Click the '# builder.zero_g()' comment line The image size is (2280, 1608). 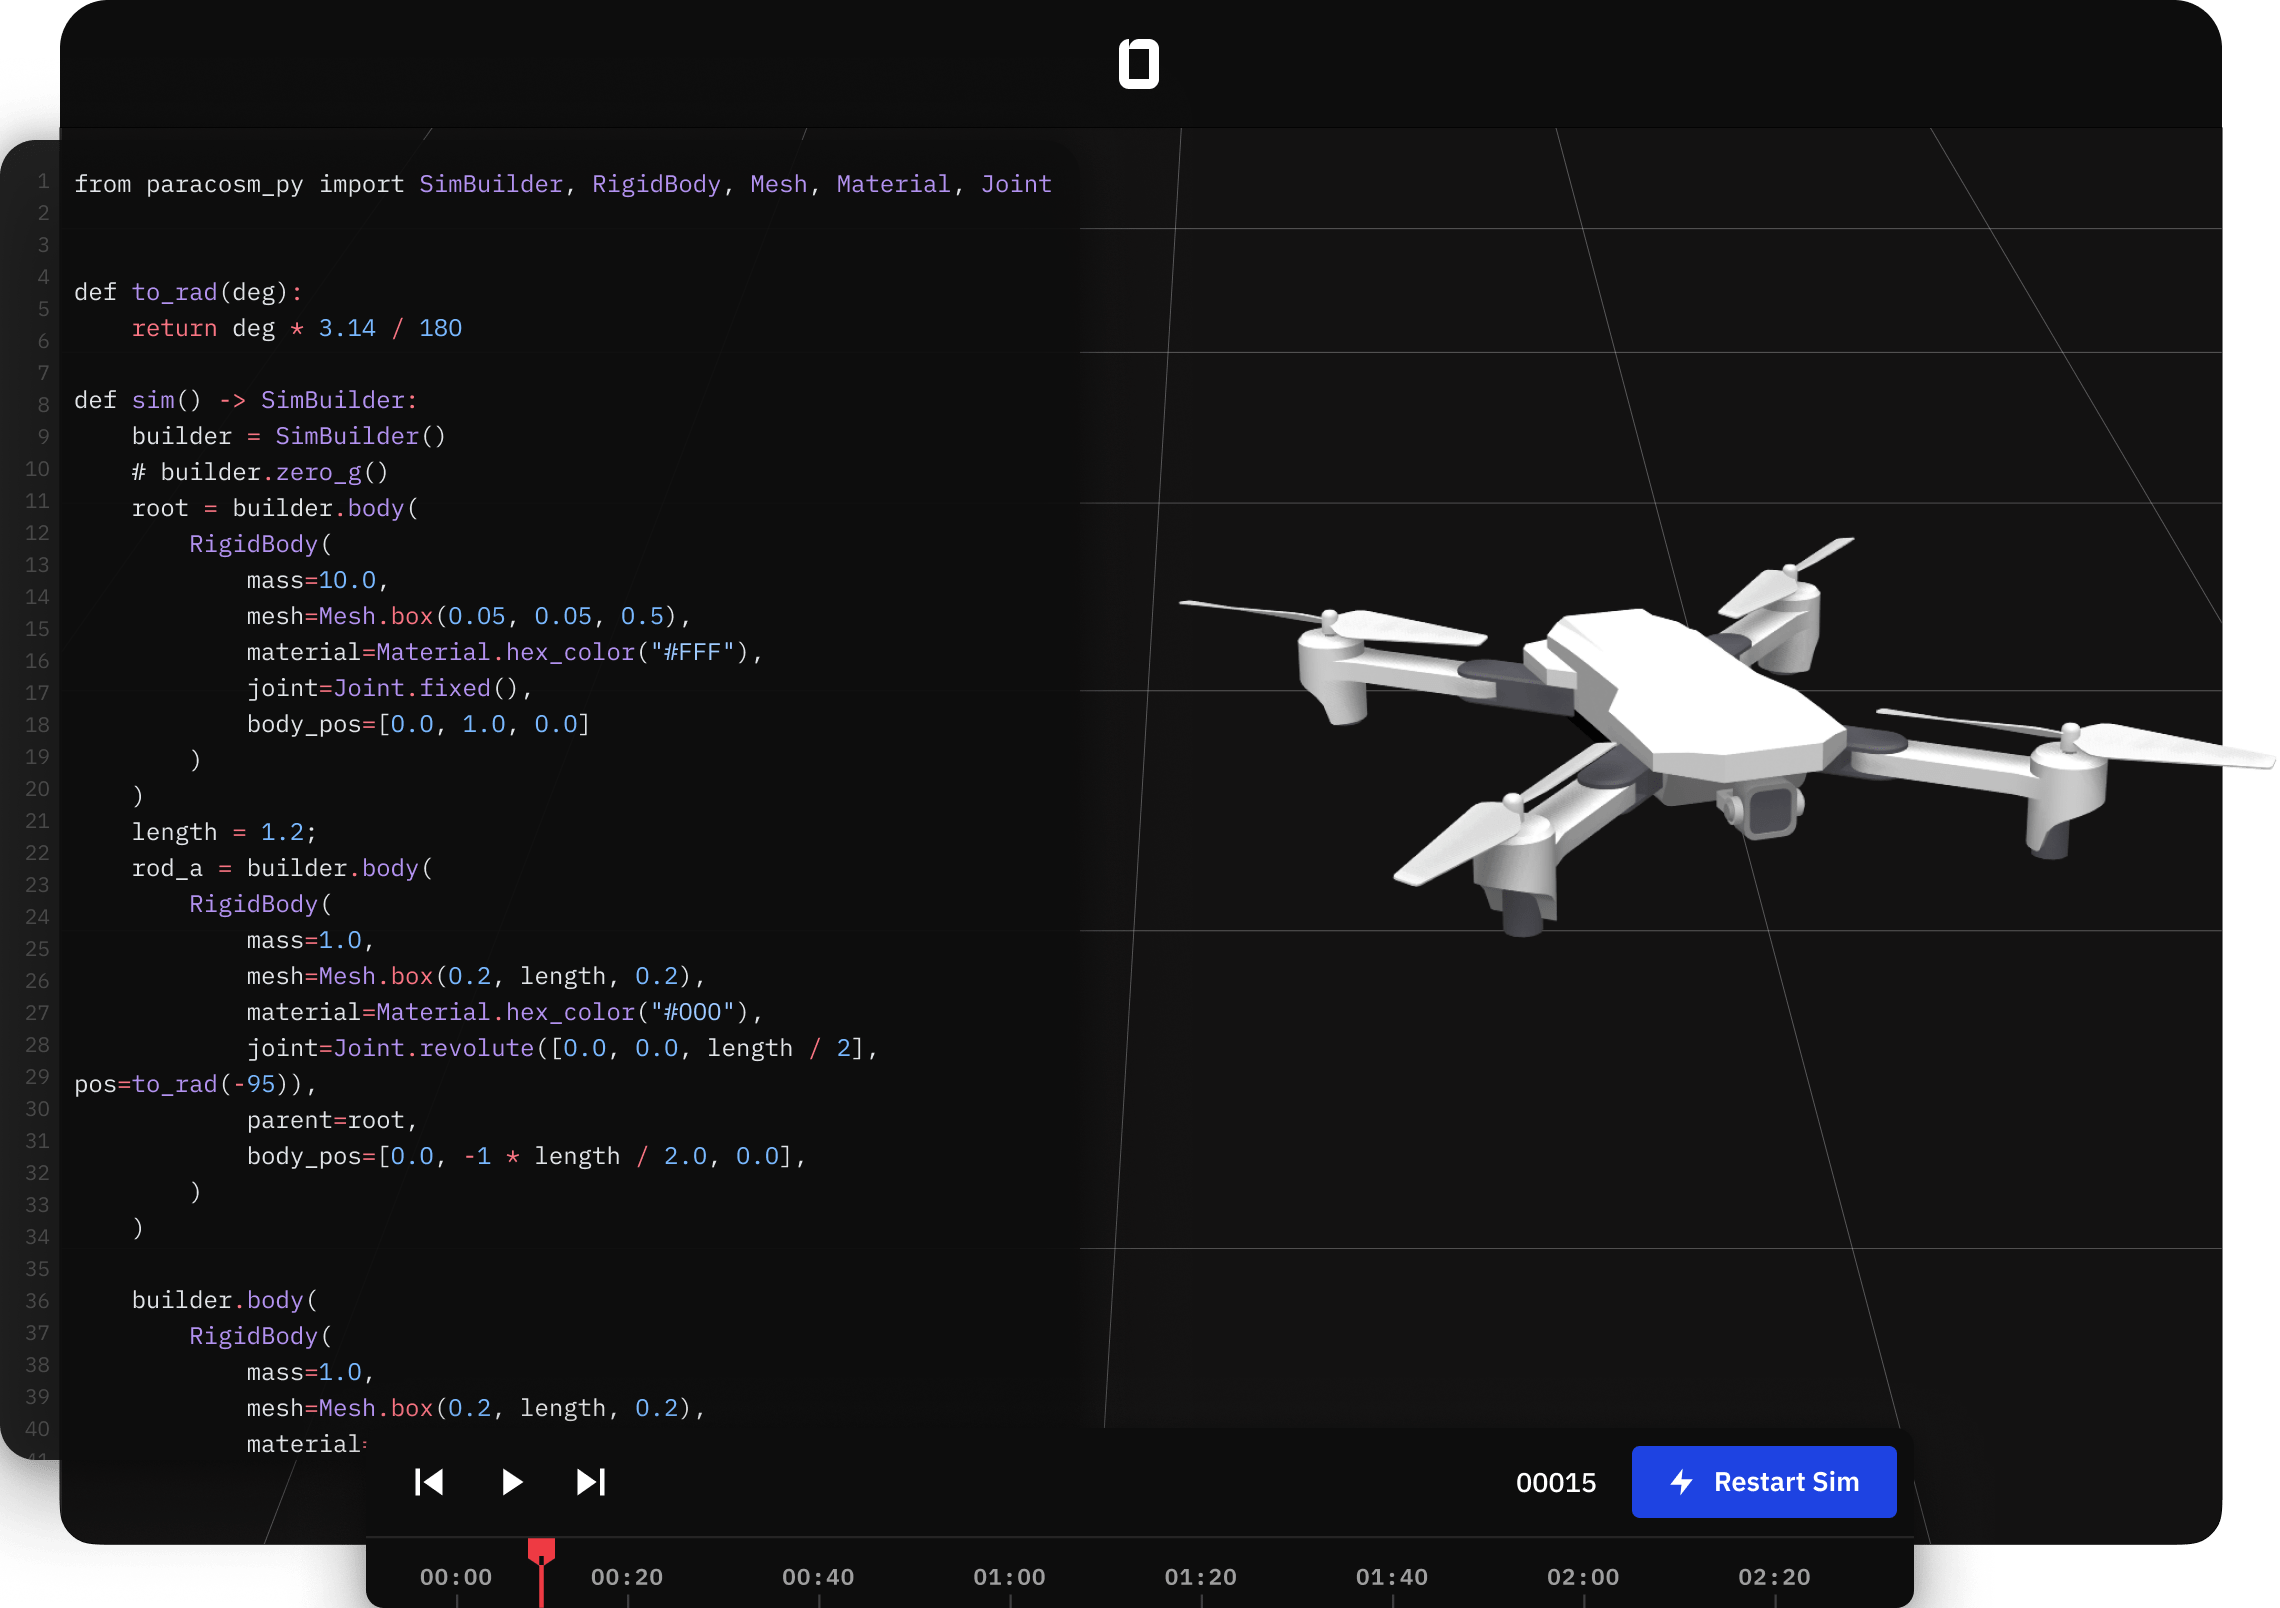point(260,472)
